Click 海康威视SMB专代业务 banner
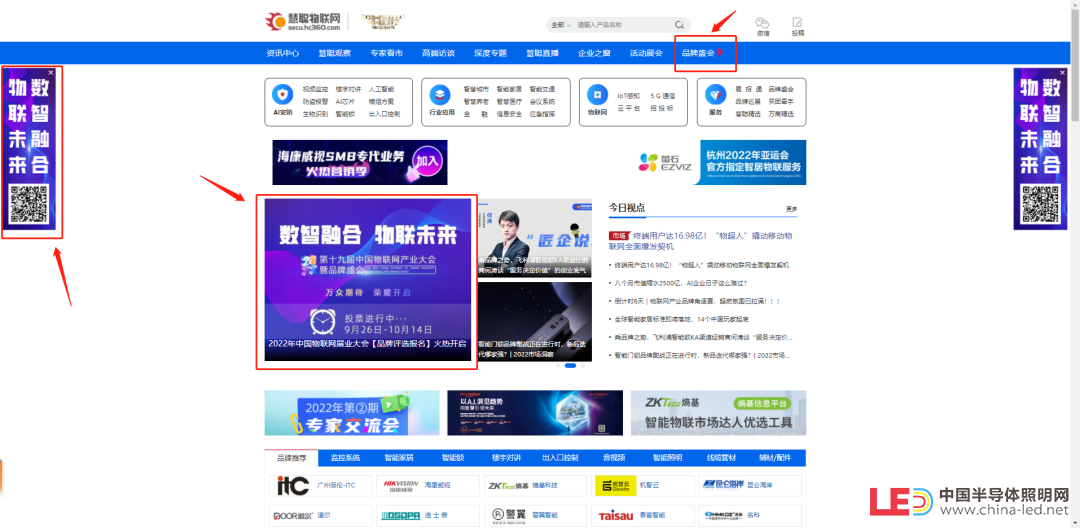The width and height of the screenshot is (1080, 528). click(x=360, y=162)
